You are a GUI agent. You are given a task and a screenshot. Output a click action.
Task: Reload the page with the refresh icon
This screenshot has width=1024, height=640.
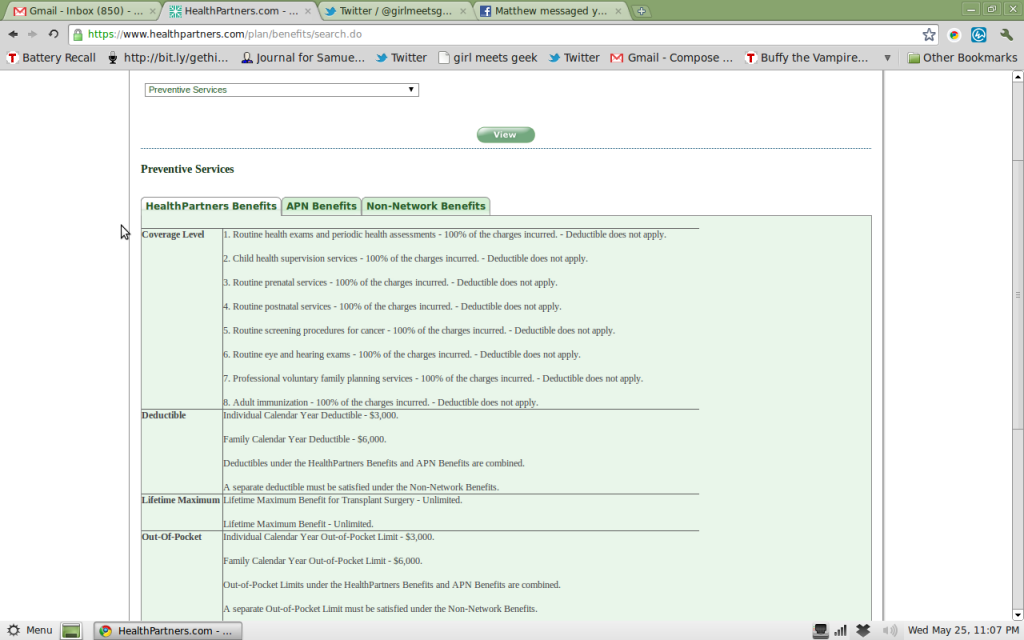(54, 34)
